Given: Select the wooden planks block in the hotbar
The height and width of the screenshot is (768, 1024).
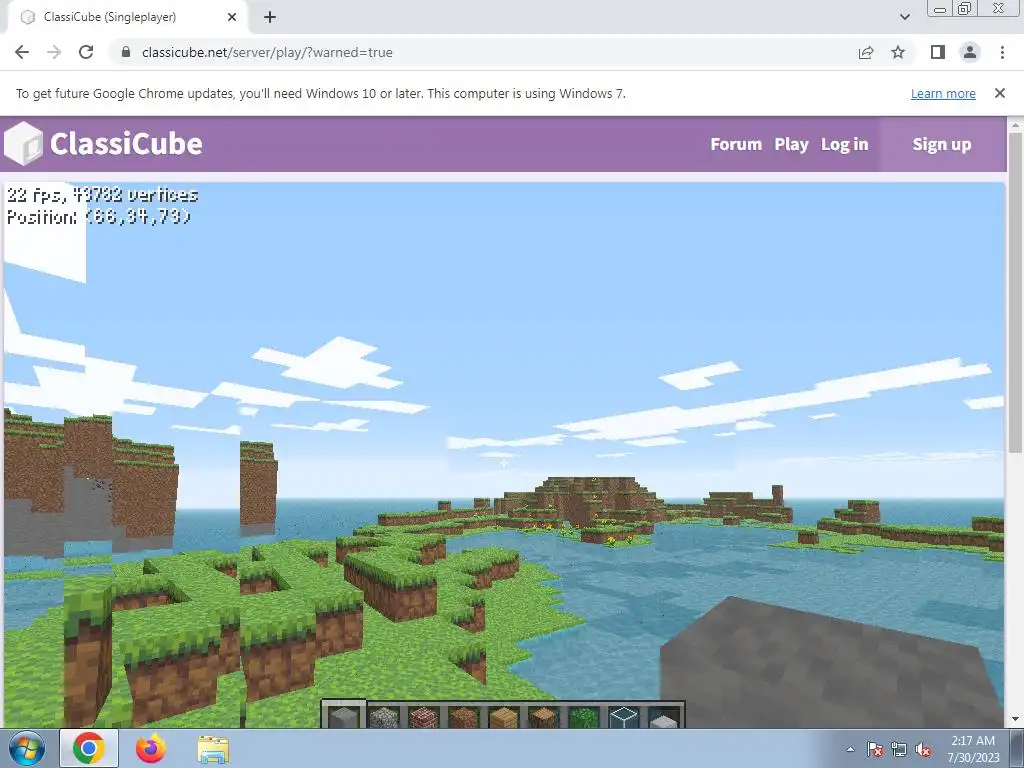Looking at the screenshot, I should click(504, 716).
